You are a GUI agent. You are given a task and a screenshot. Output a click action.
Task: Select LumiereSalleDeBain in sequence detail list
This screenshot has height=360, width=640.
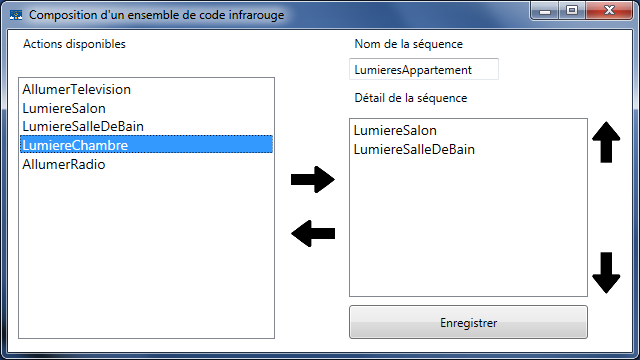pyautogui.click(x=468, y=149)
